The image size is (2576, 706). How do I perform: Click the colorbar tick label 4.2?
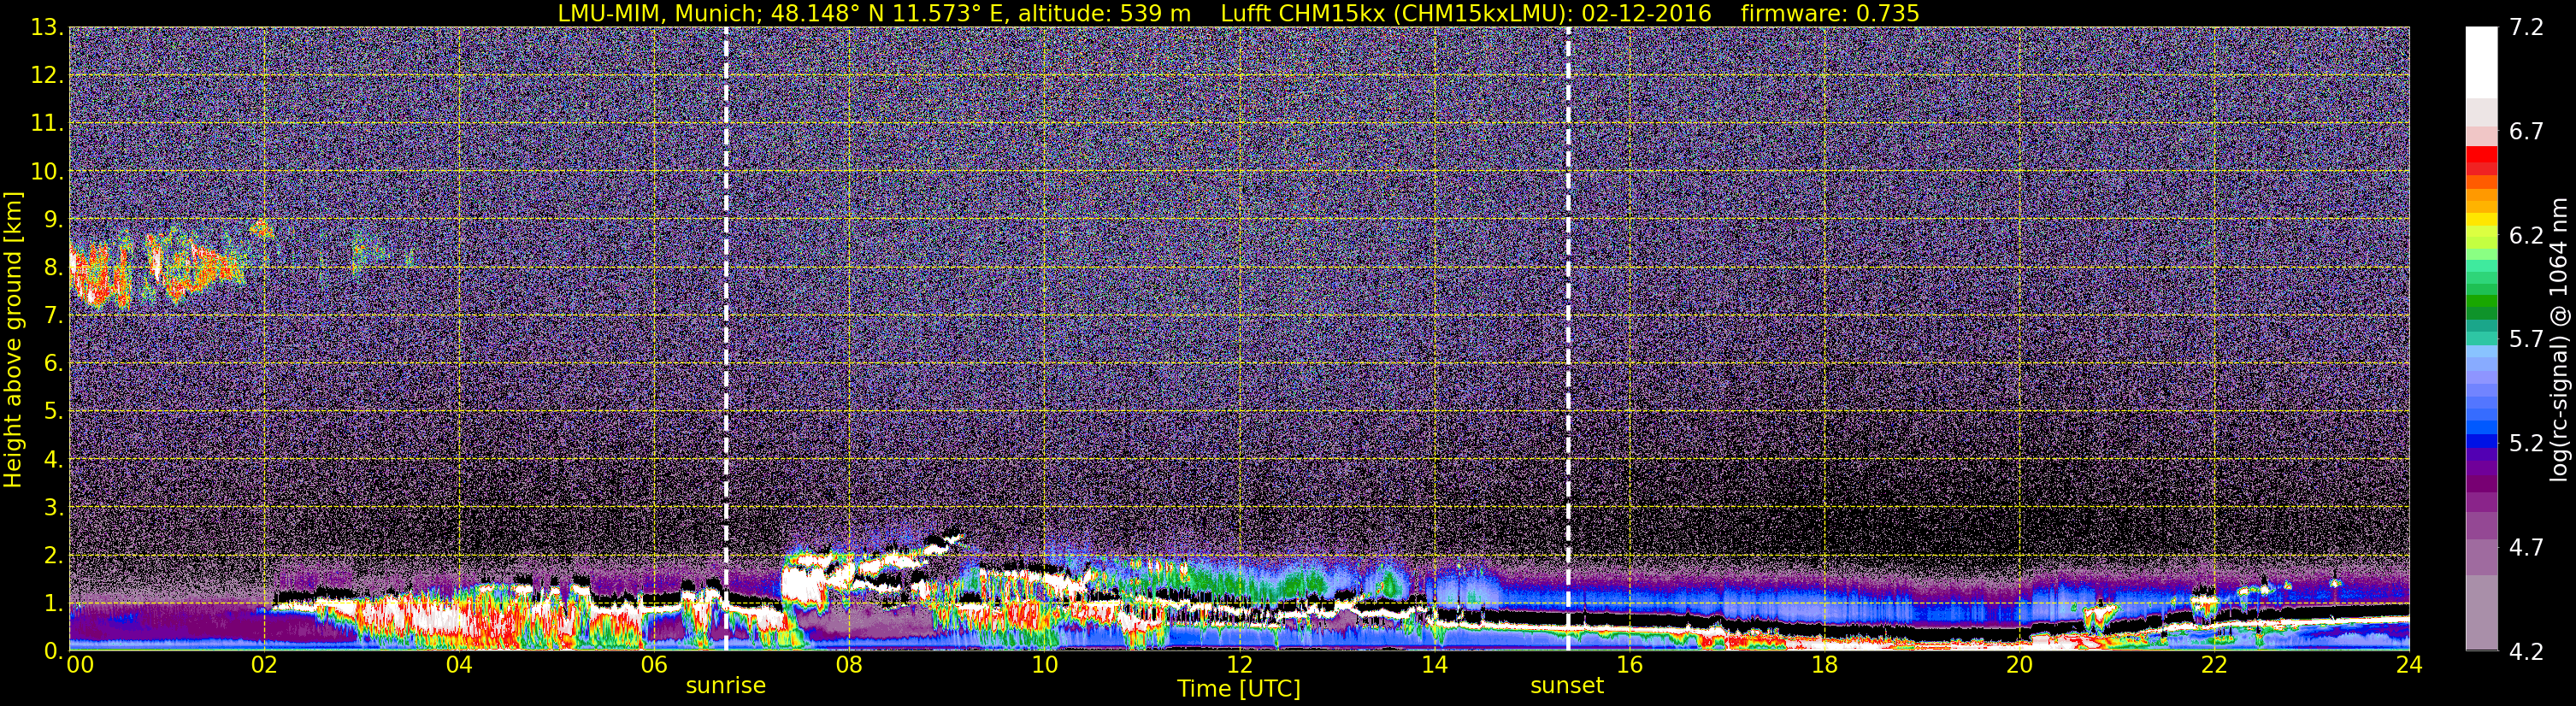[2526, 652]
